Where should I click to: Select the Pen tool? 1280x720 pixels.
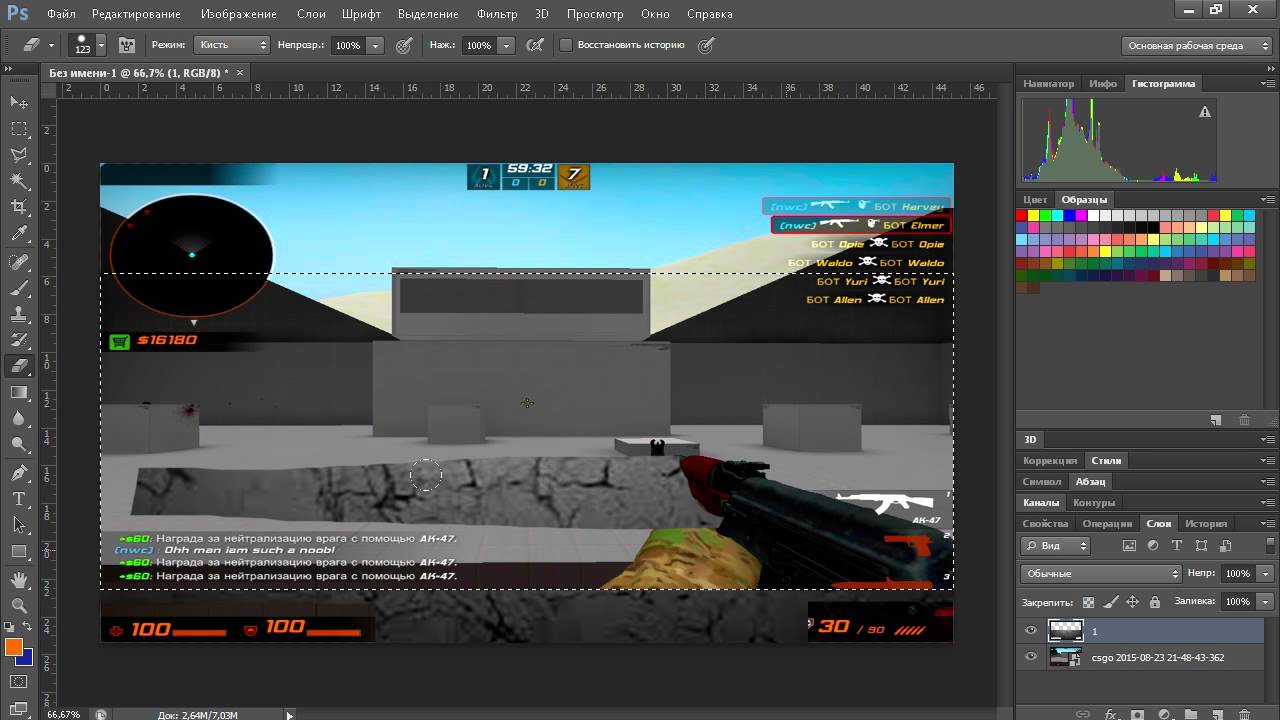click(x=19, y=473)
